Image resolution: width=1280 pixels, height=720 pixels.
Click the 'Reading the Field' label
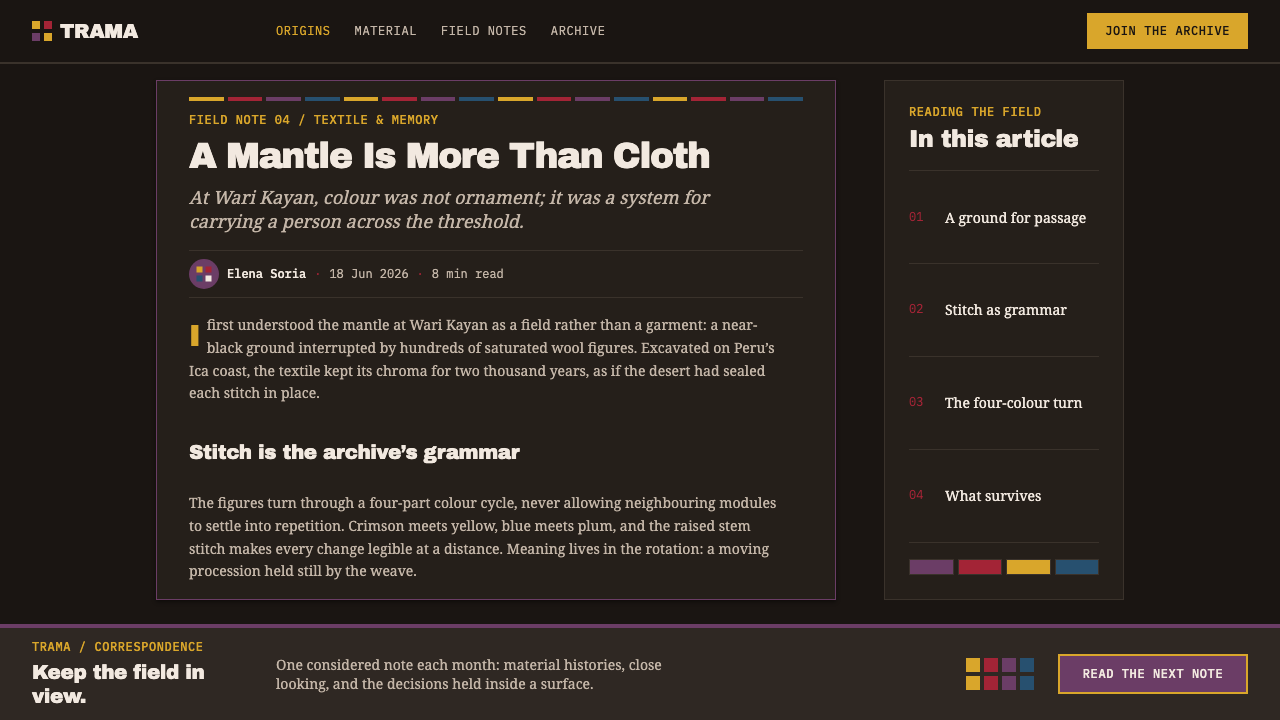pyautogui.click(x=975, y=112)
